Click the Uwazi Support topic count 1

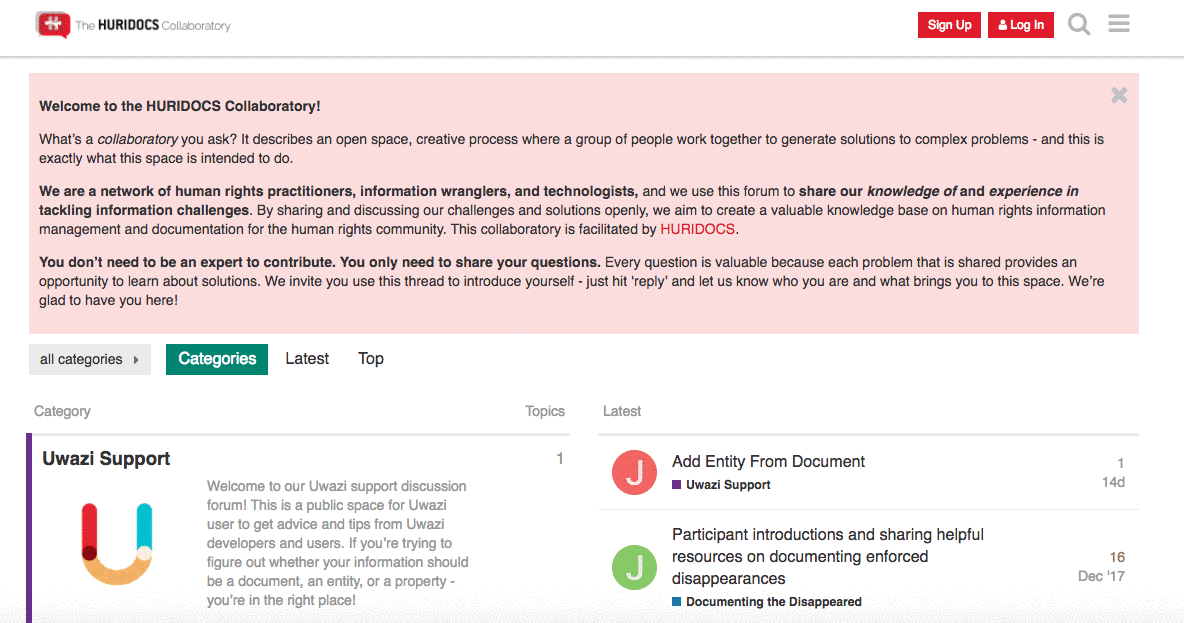[x=560, y=458]
